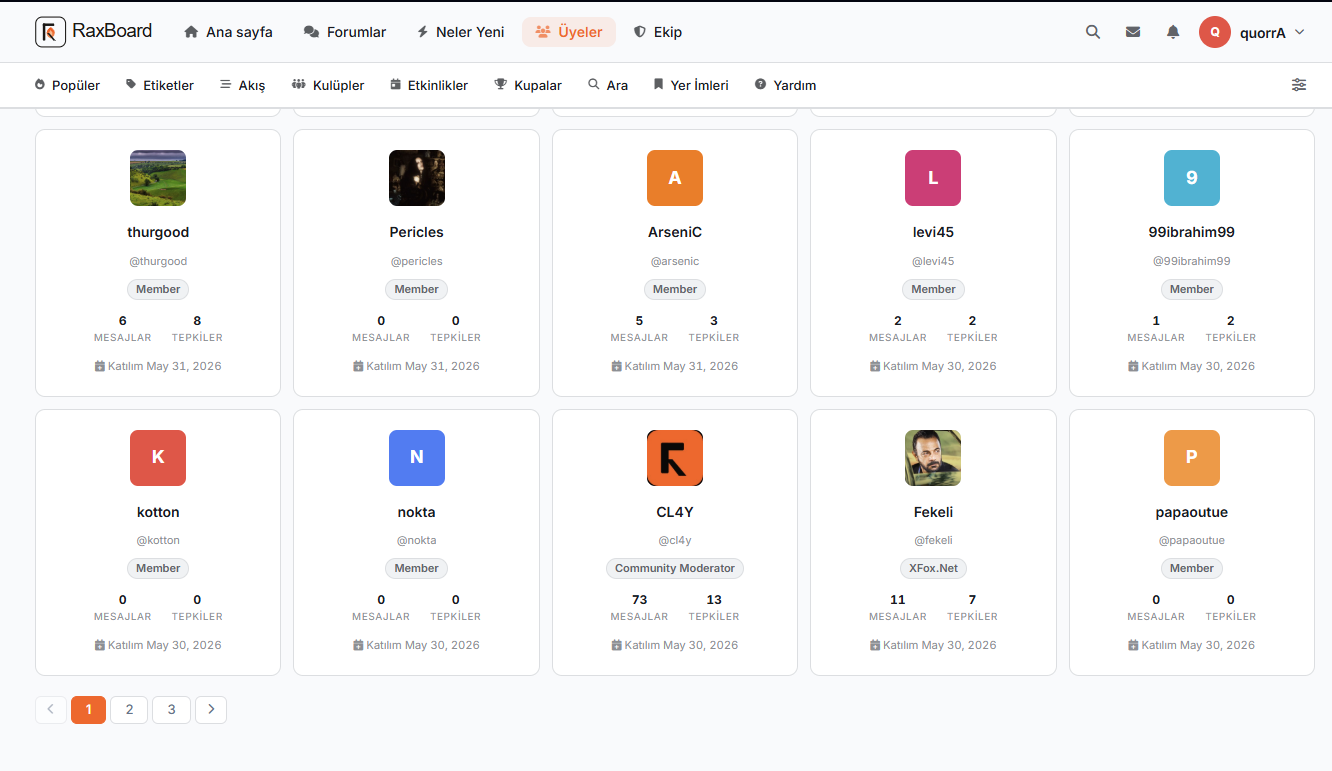Open Kupalar trophy link
Image resolution: width=1332 pixels, height=771 pixels.
click(528, 85)
